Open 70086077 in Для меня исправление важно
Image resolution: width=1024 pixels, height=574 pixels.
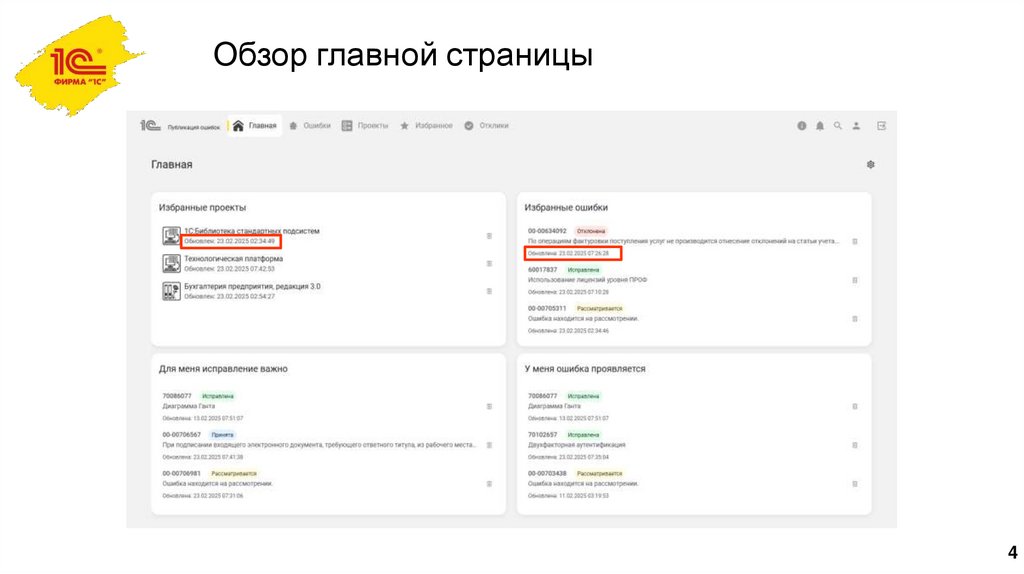[177, 396]
